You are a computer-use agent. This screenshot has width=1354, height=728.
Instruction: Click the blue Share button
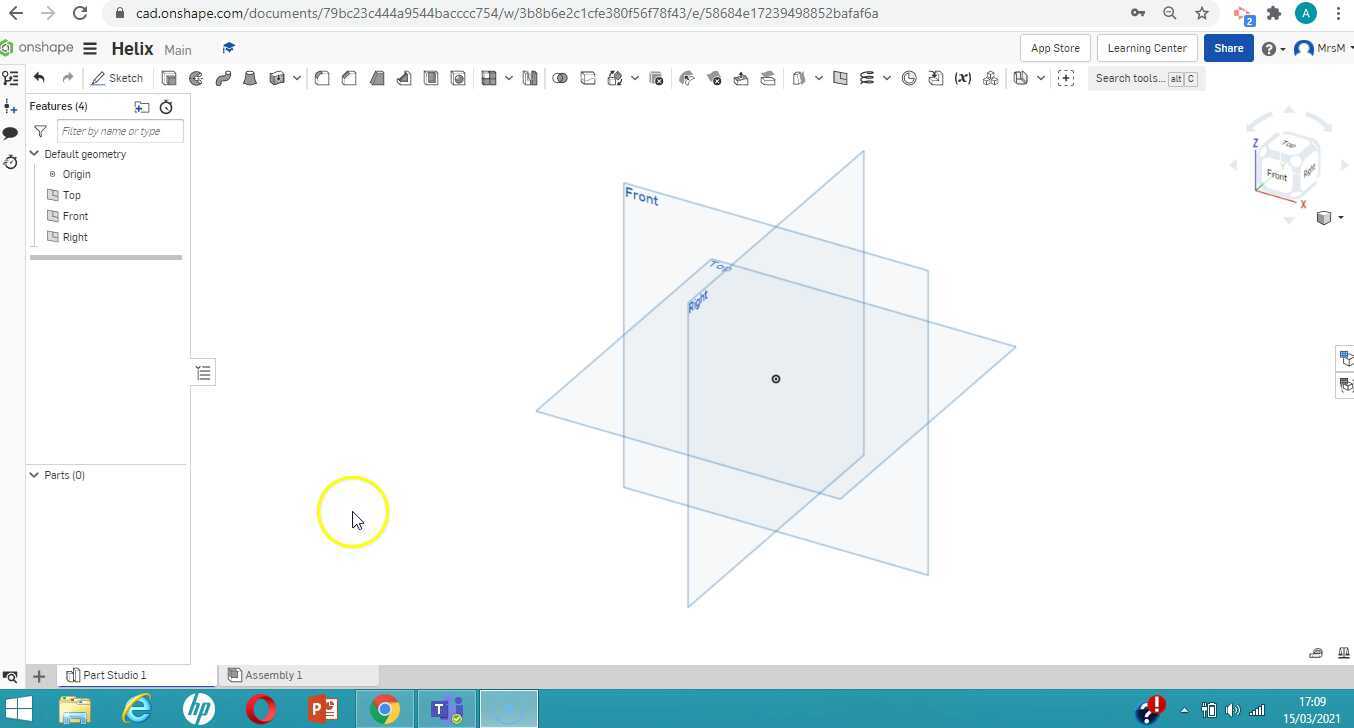coord(1228,48)
